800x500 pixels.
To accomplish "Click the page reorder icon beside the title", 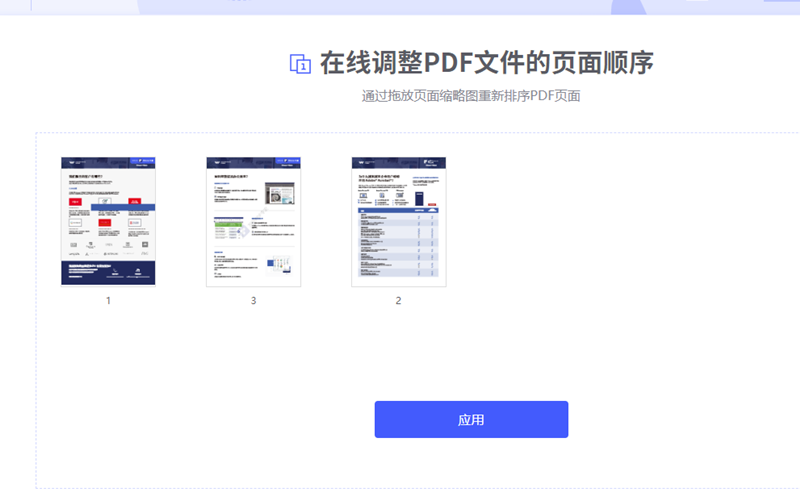I will coord(300,64).
